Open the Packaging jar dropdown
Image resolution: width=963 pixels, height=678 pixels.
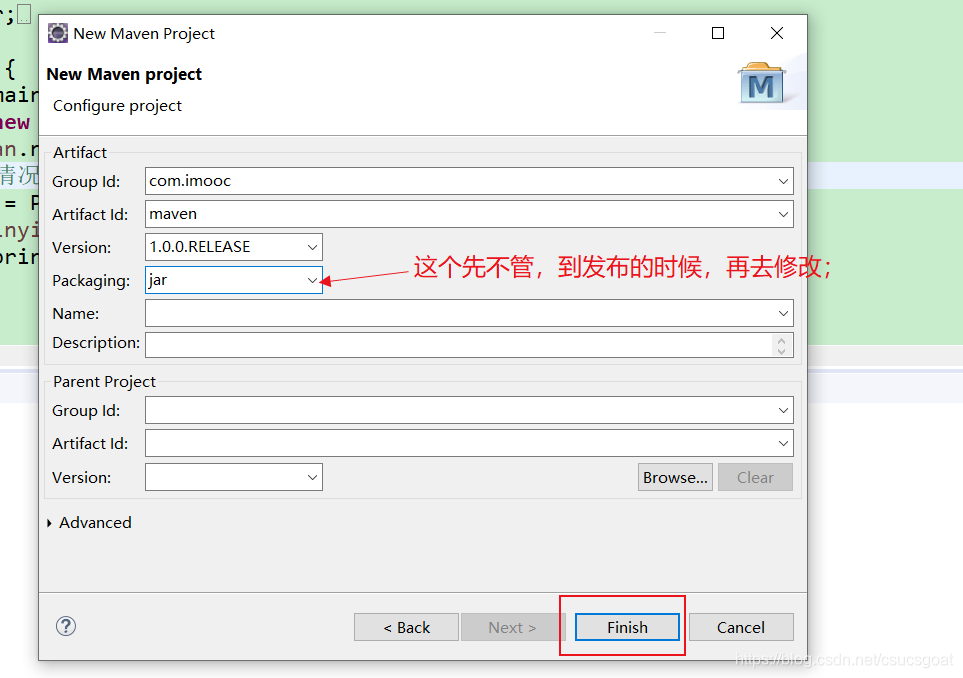[x=312, y=280]
